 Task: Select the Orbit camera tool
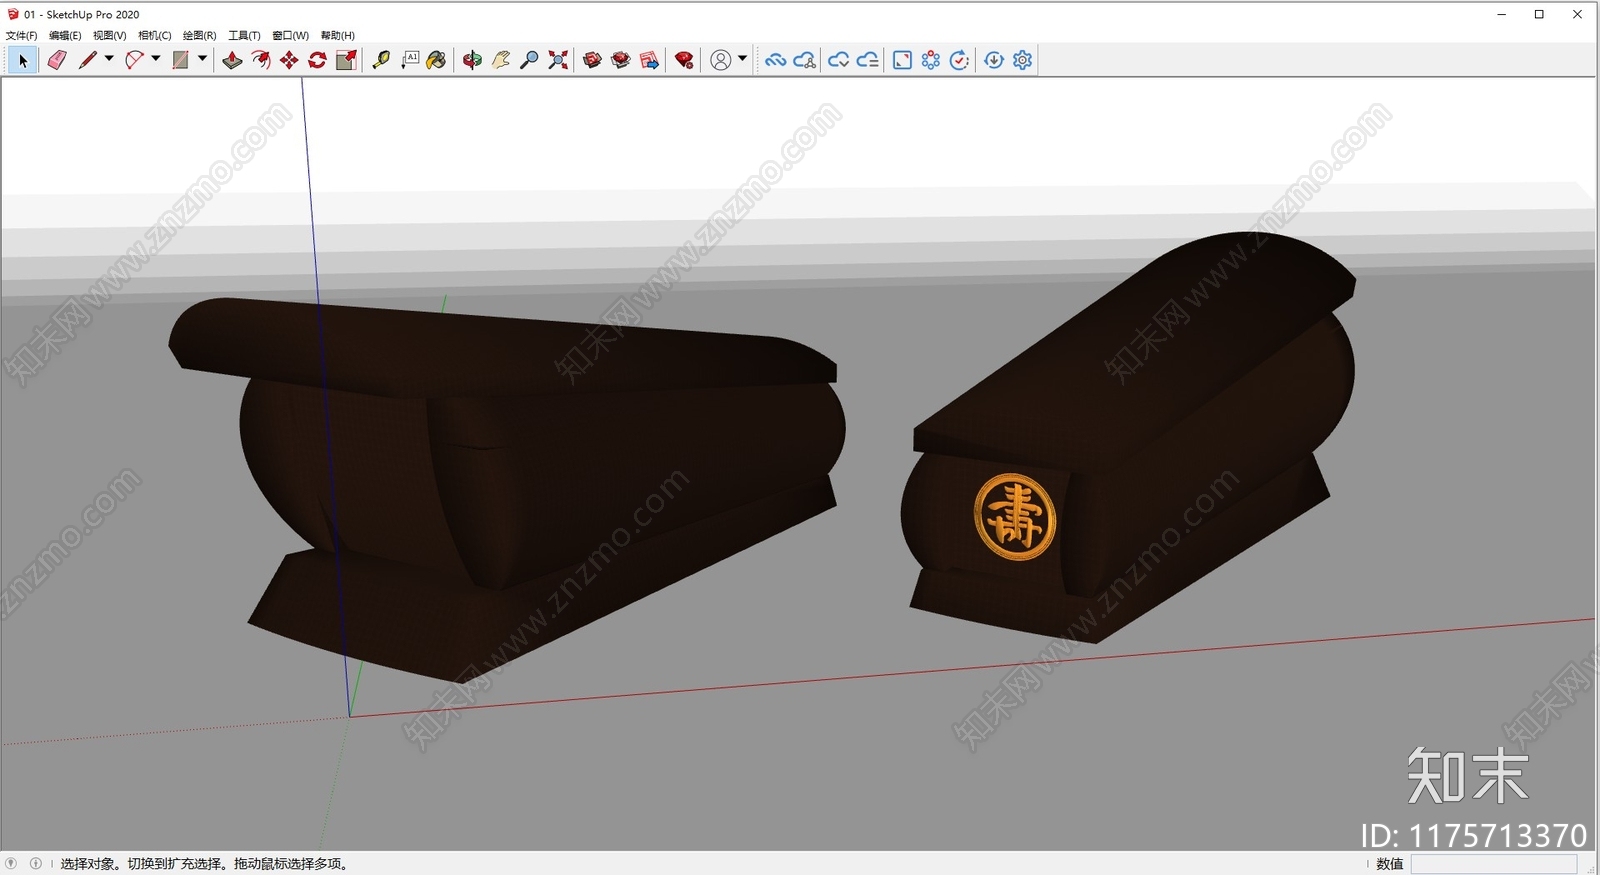473,61
